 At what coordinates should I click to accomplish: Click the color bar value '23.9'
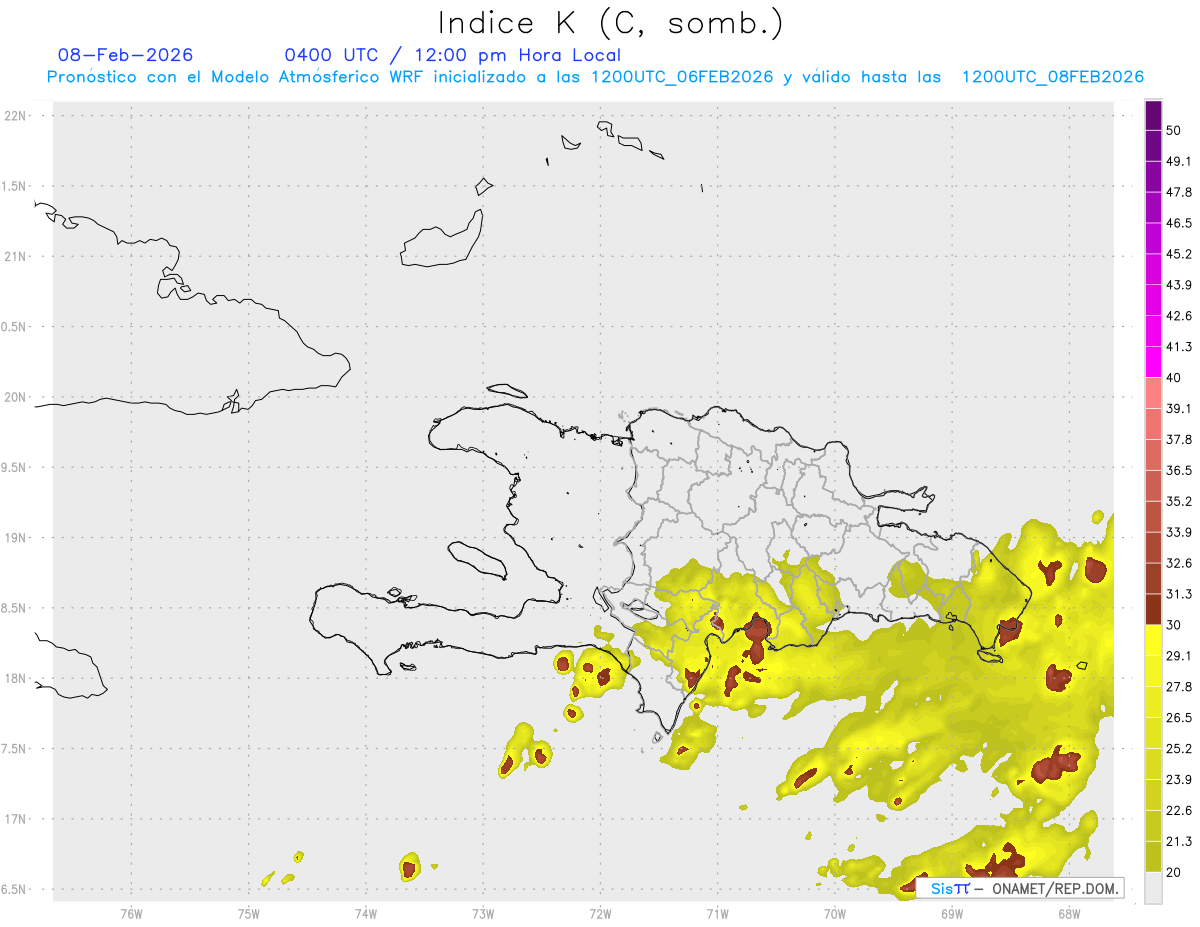[x=1179, y=779]
